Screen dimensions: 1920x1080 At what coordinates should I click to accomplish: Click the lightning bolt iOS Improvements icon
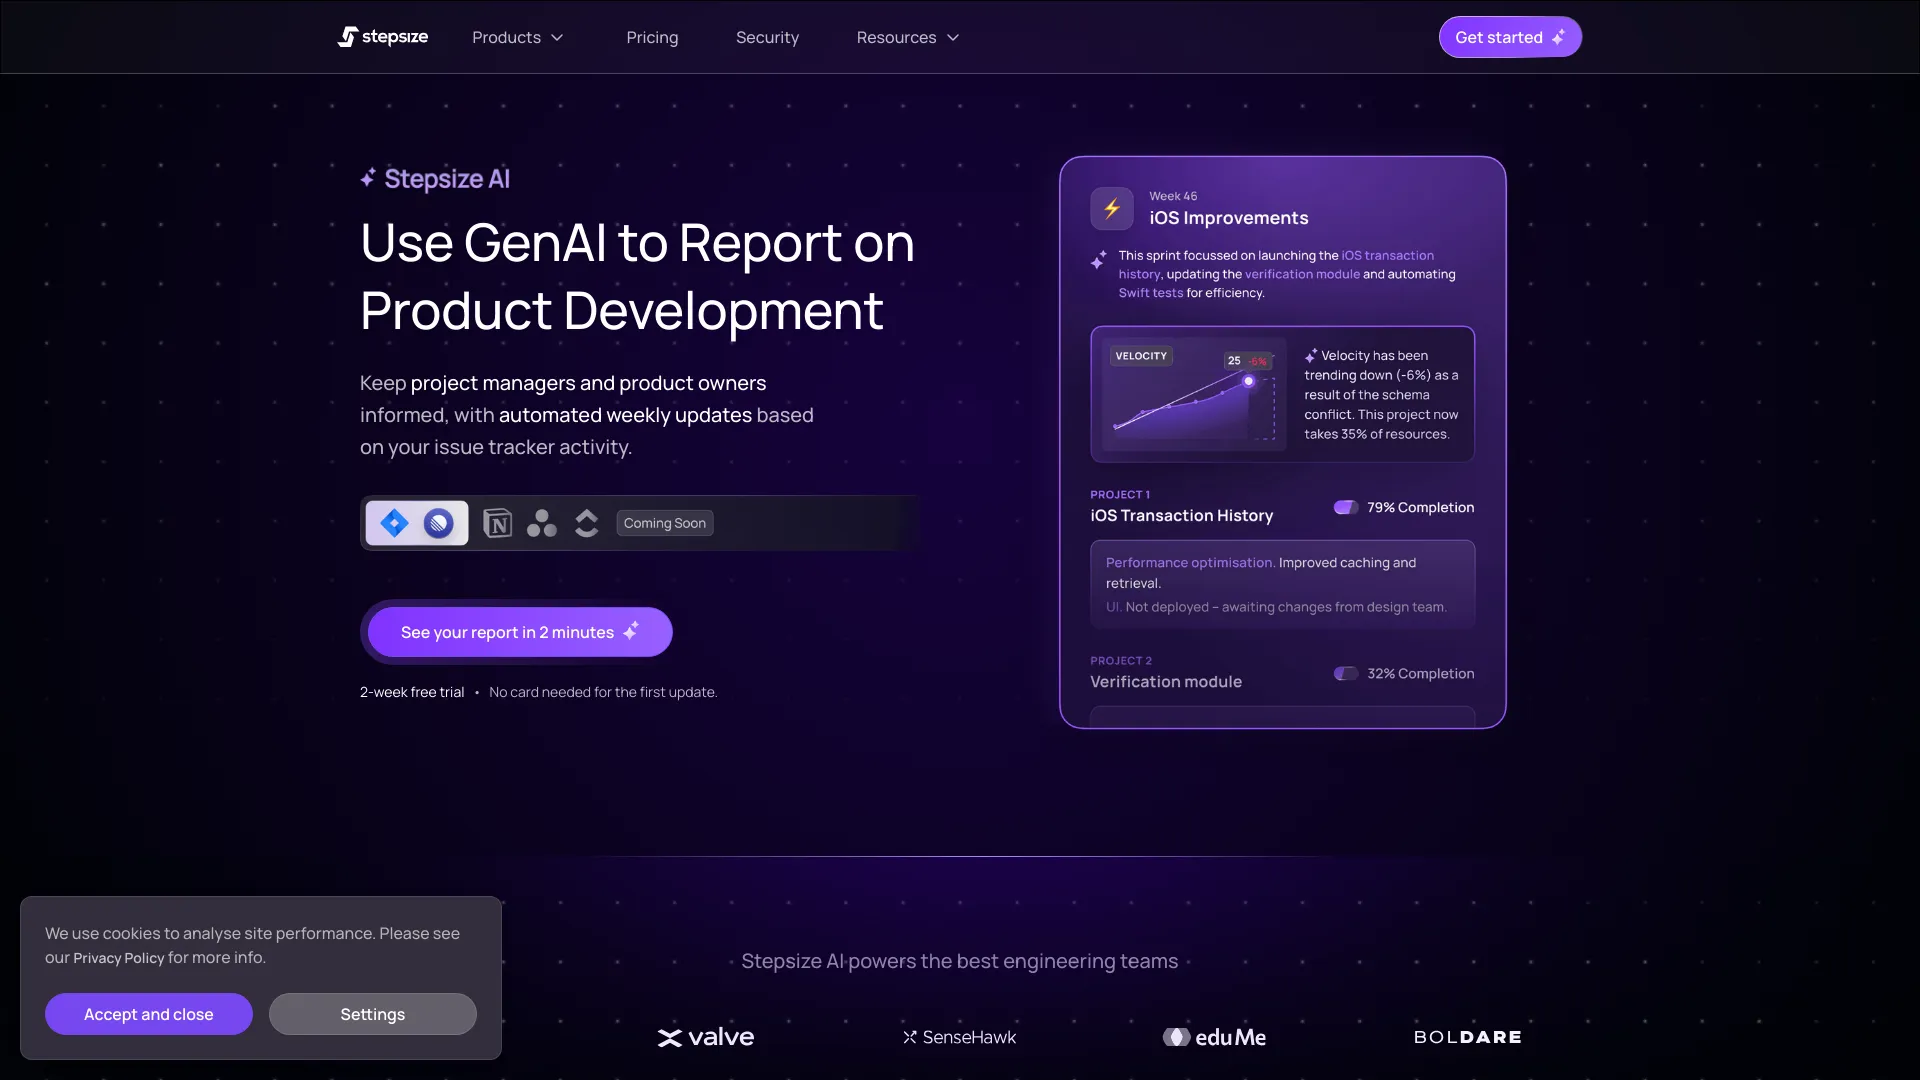point(1111,209)
